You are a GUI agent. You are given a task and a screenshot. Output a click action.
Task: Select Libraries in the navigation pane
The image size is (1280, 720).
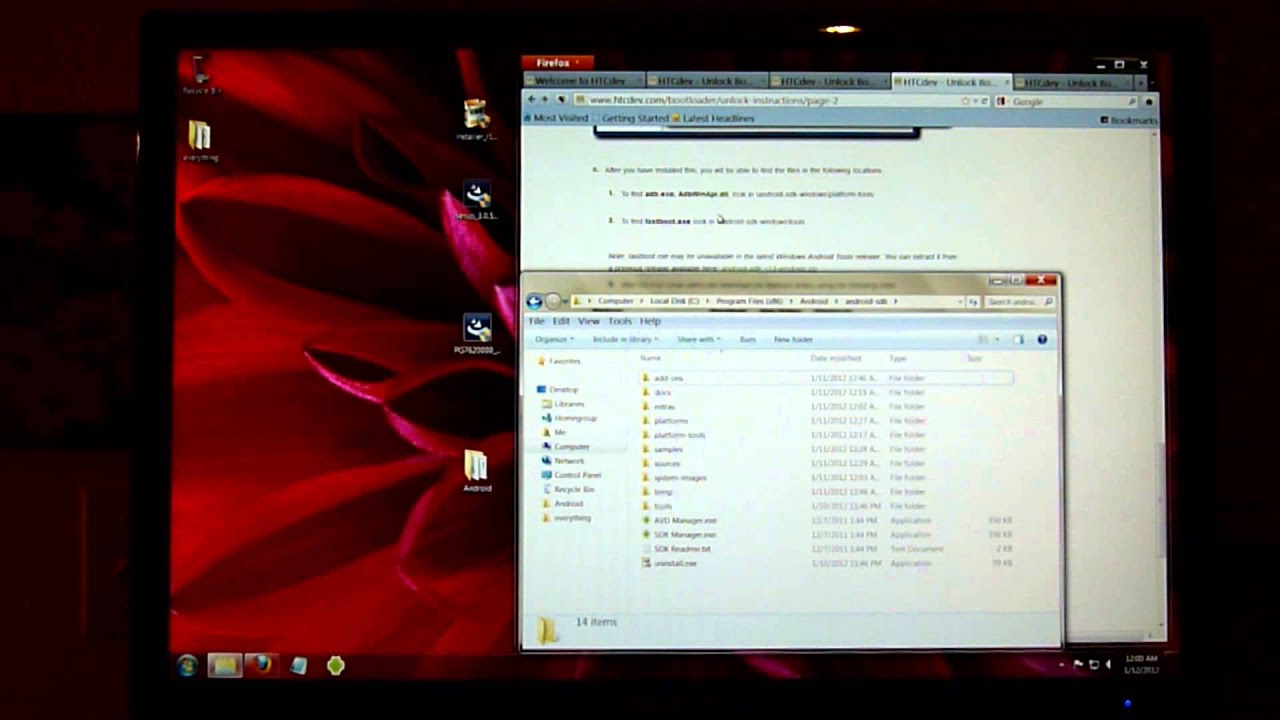[563, 404]
